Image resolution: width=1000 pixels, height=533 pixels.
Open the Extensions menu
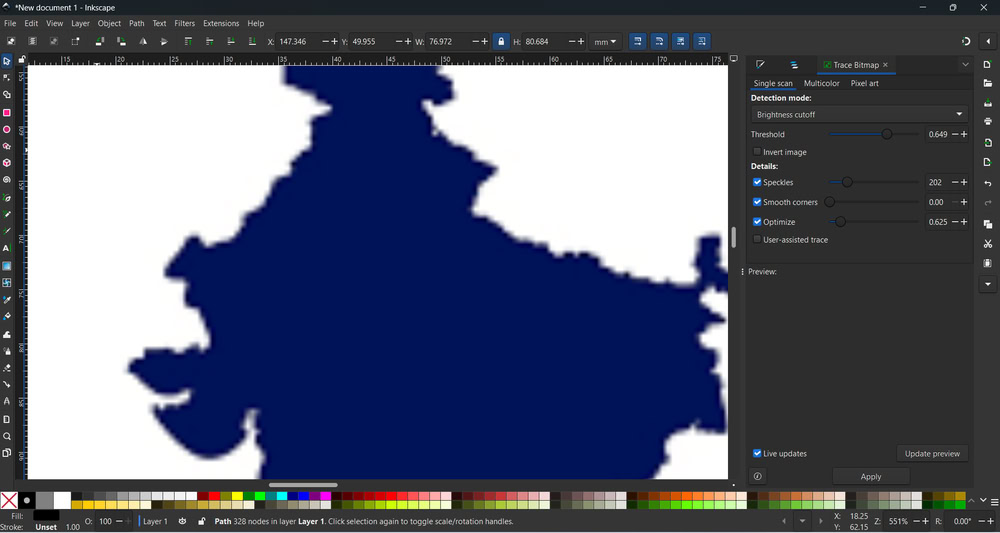221,24
